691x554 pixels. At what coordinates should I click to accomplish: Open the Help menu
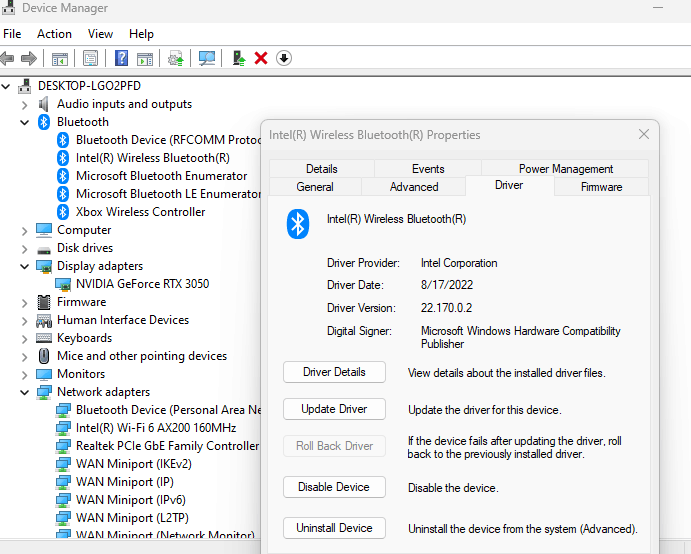click(x=141, y=34)
